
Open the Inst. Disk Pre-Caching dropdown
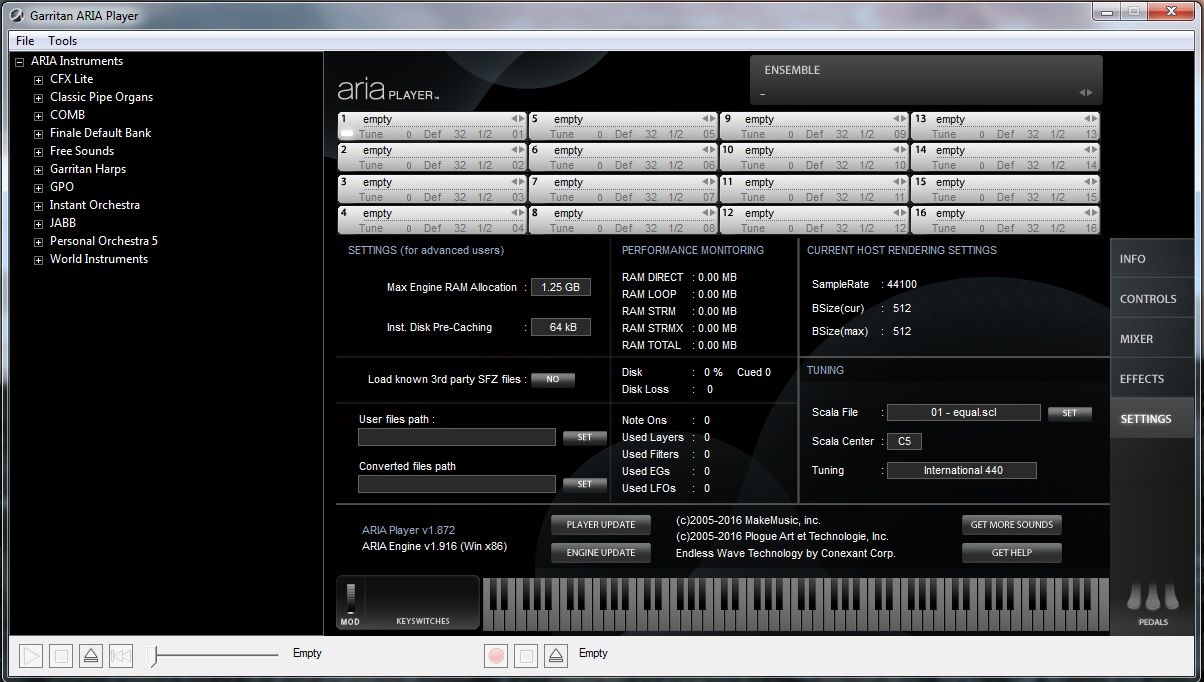click(560, 327)
